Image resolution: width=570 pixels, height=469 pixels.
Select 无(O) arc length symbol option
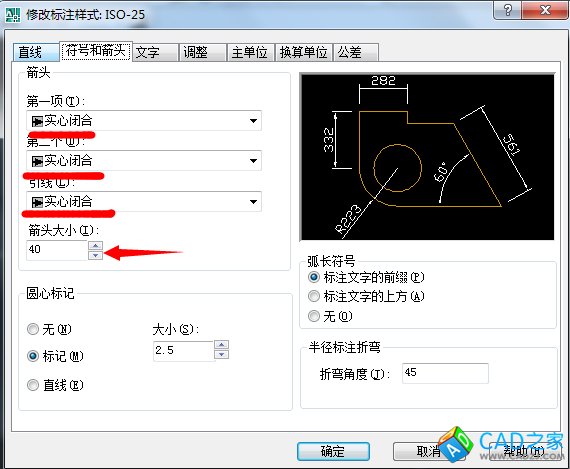pyautogui.click(x=314, y=316)
